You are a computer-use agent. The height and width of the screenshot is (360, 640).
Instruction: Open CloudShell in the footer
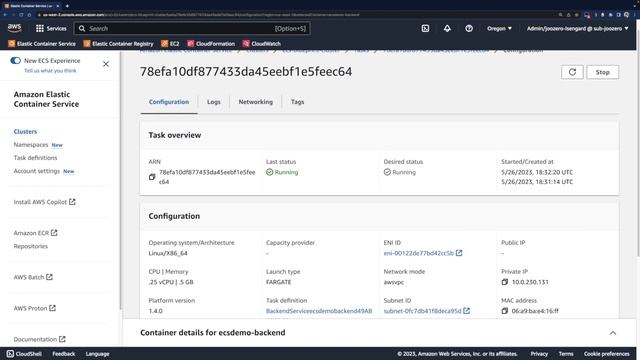pyautogui.click(x=24, y=354)
